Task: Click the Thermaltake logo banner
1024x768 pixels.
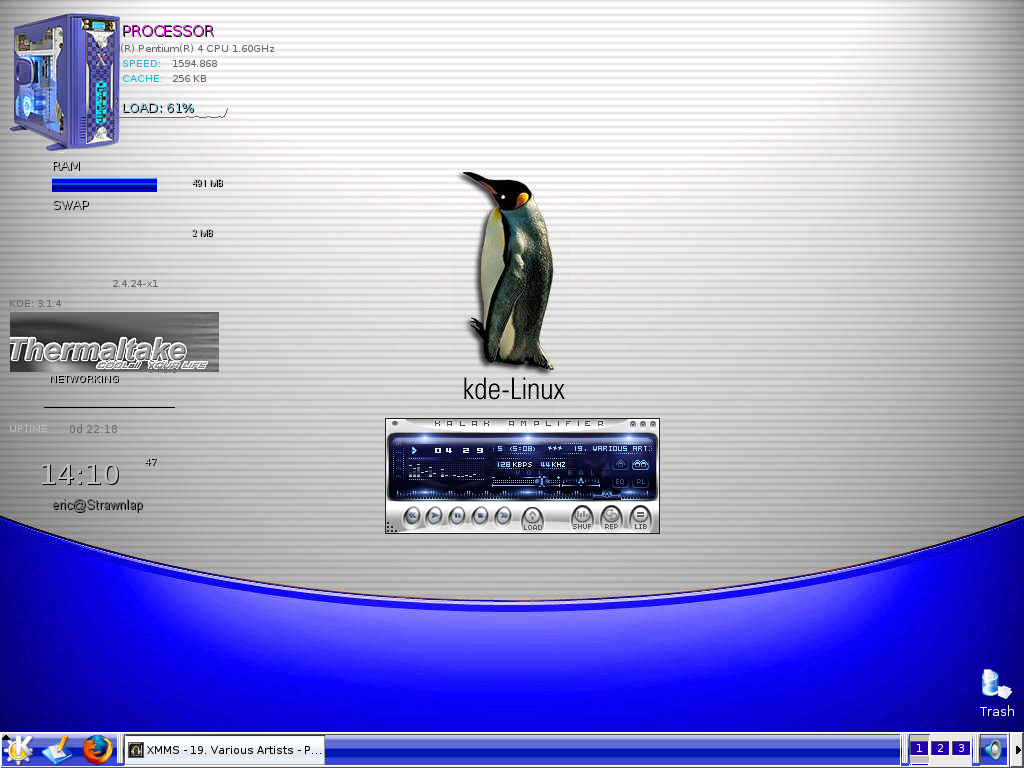Action: [x=114, y=342]
